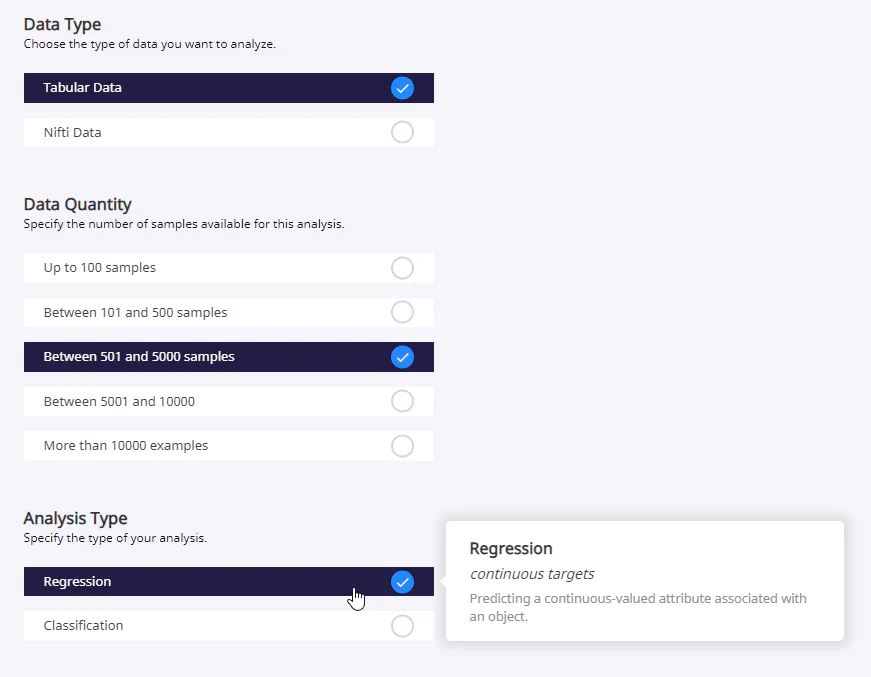Select the Nifti Data radio circle
The image size is (871, 677).
pos(402,132)
